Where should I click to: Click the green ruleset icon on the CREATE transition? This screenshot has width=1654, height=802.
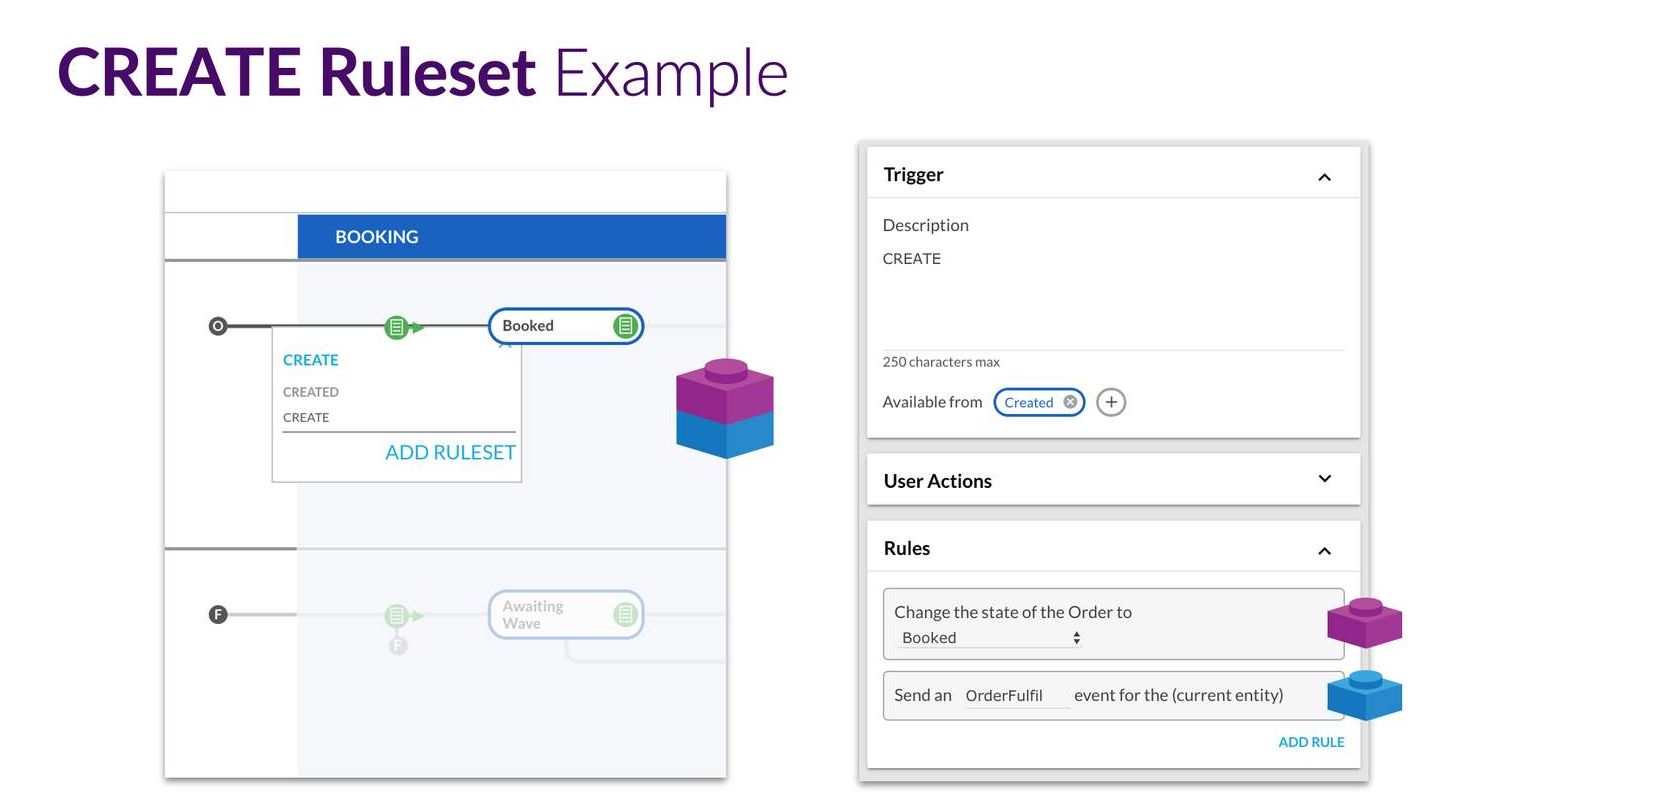[x=397, y=327]
